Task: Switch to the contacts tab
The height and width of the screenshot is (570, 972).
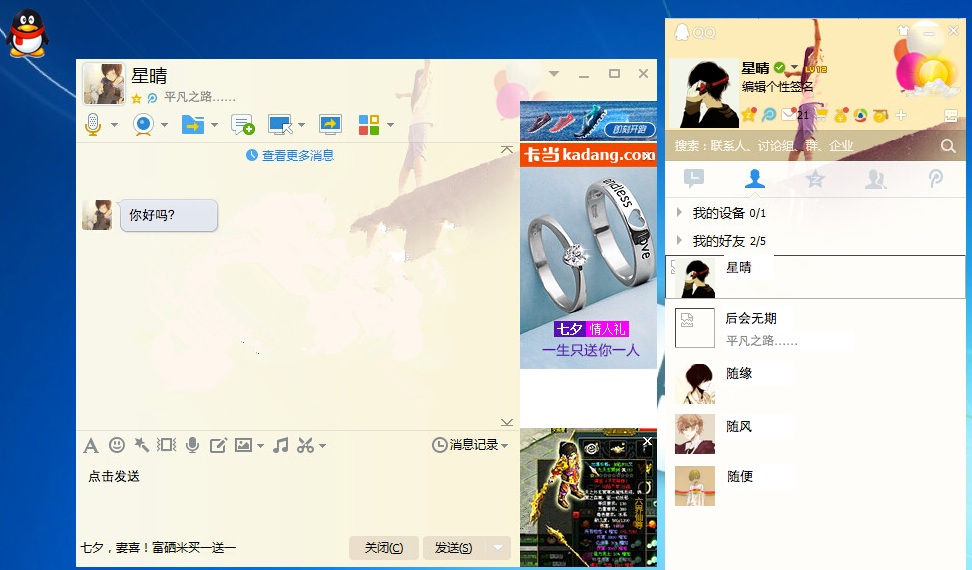Action: coord(754,178)
